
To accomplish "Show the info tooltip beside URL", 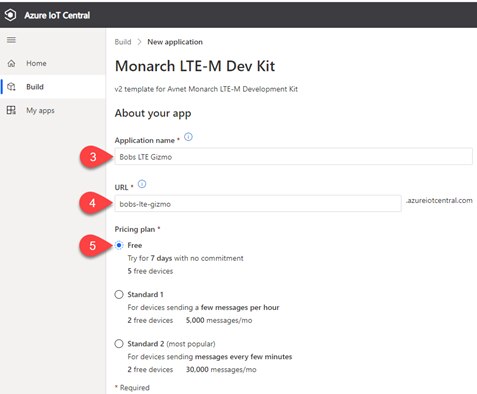I will (x=142, y=184).
